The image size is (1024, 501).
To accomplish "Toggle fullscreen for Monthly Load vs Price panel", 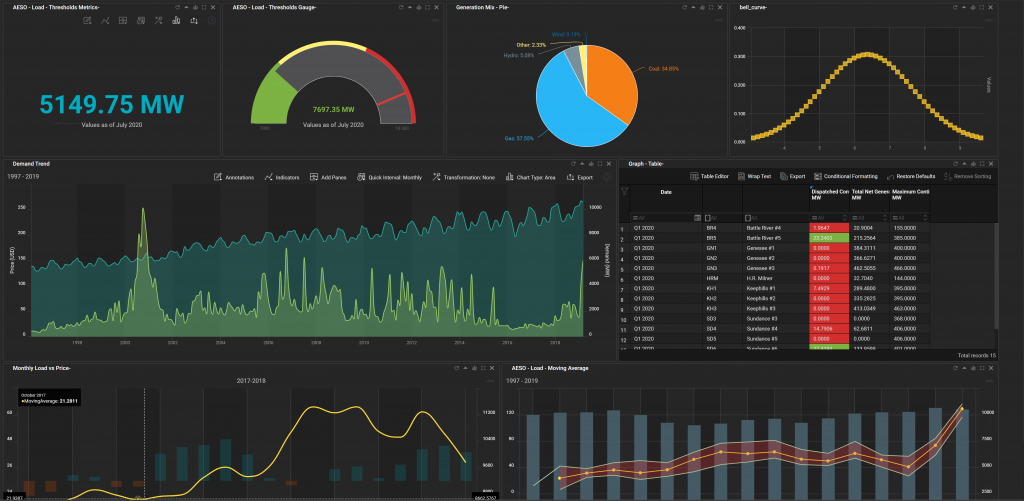I will 481,368.
